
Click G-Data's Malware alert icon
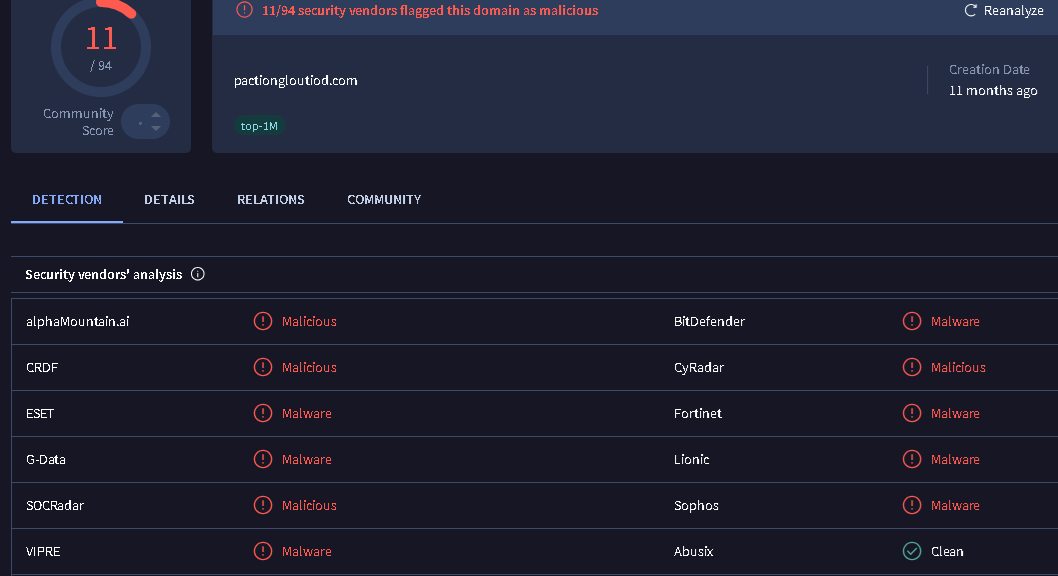coord(263,459)
